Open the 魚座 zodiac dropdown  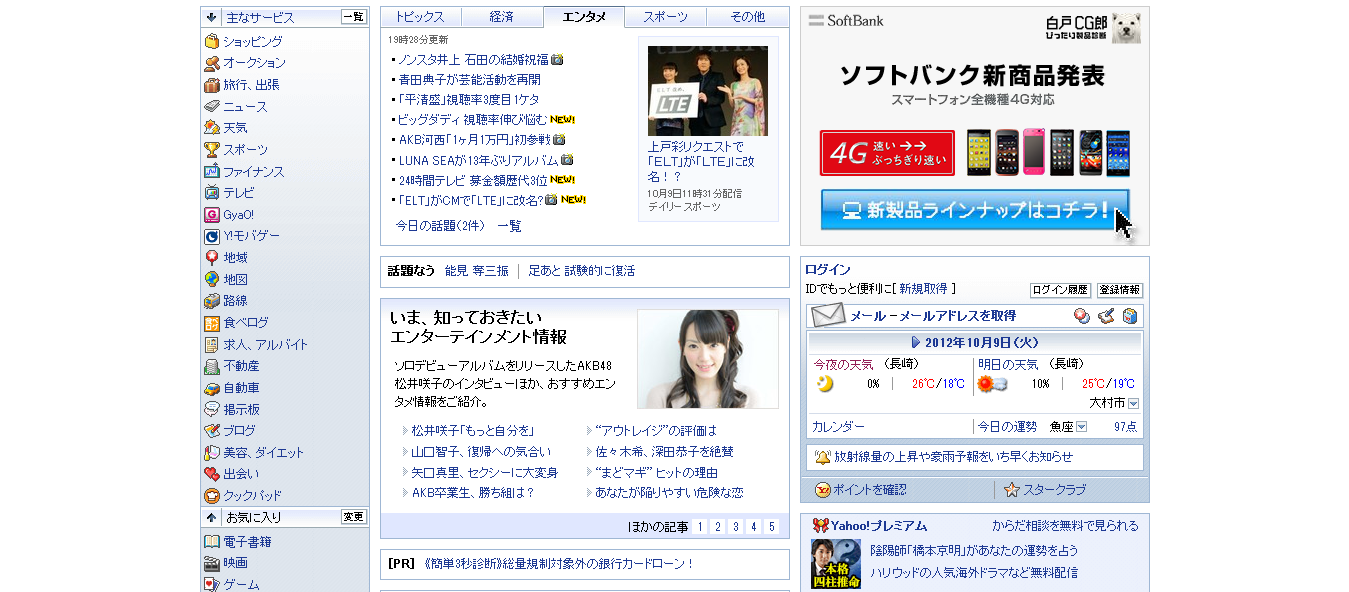pyautogui.click(x=1081, y=427)
